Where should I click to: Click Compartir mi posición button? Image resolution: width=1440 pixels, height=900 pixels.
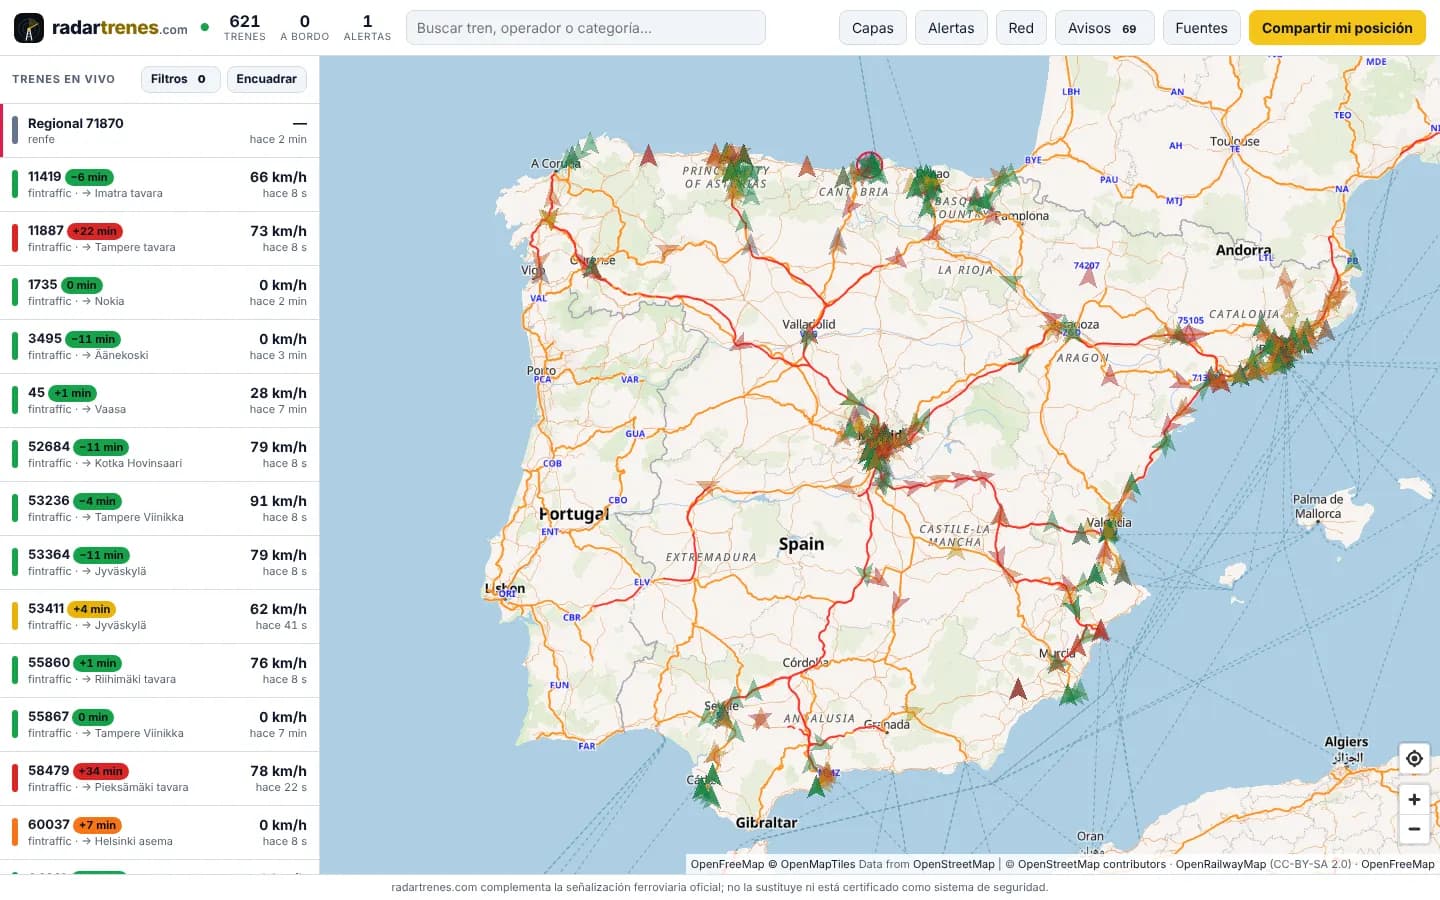pyautogui.click(x=1337, y=28)
